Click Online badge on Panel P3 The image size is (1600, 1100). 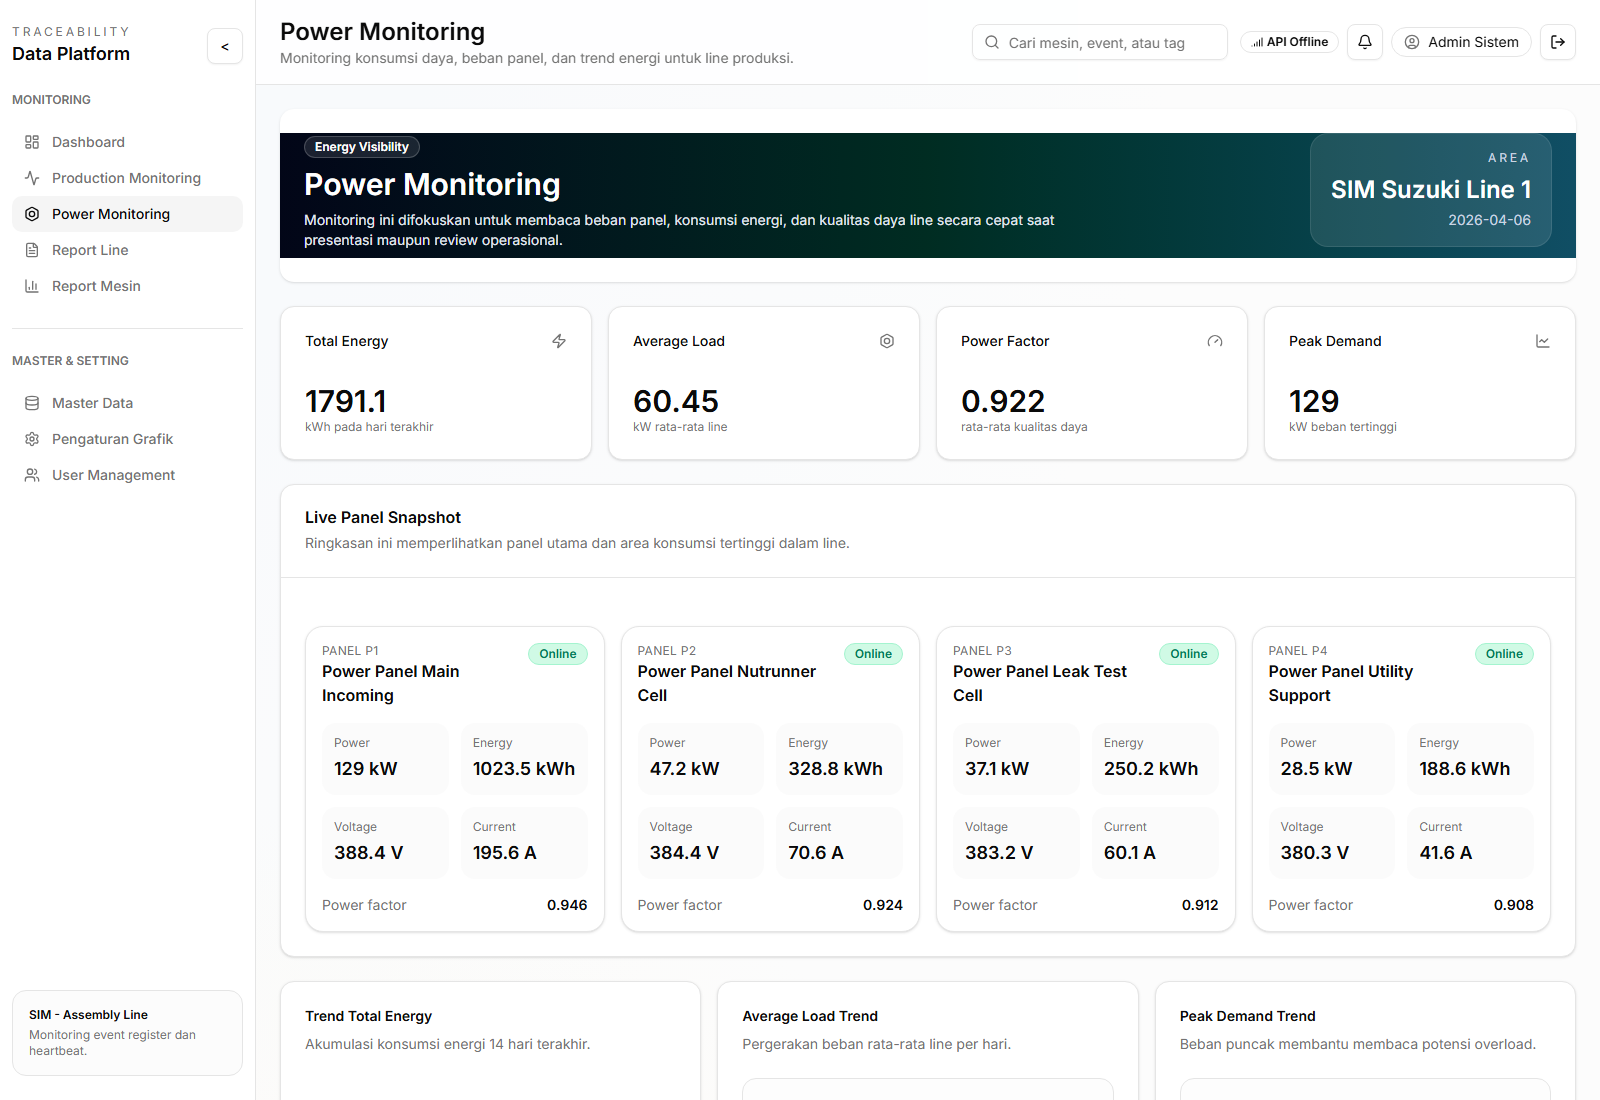1189,654
